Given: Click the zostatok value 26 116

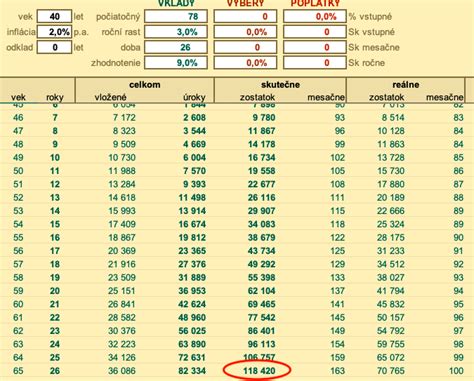Looking at the screenshot, I should click(262, 197).
